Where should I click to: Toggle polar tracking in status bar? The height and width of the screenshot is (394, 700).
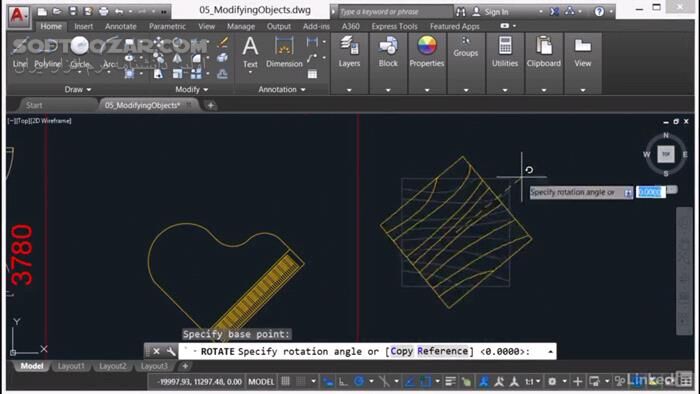(359, 382)
